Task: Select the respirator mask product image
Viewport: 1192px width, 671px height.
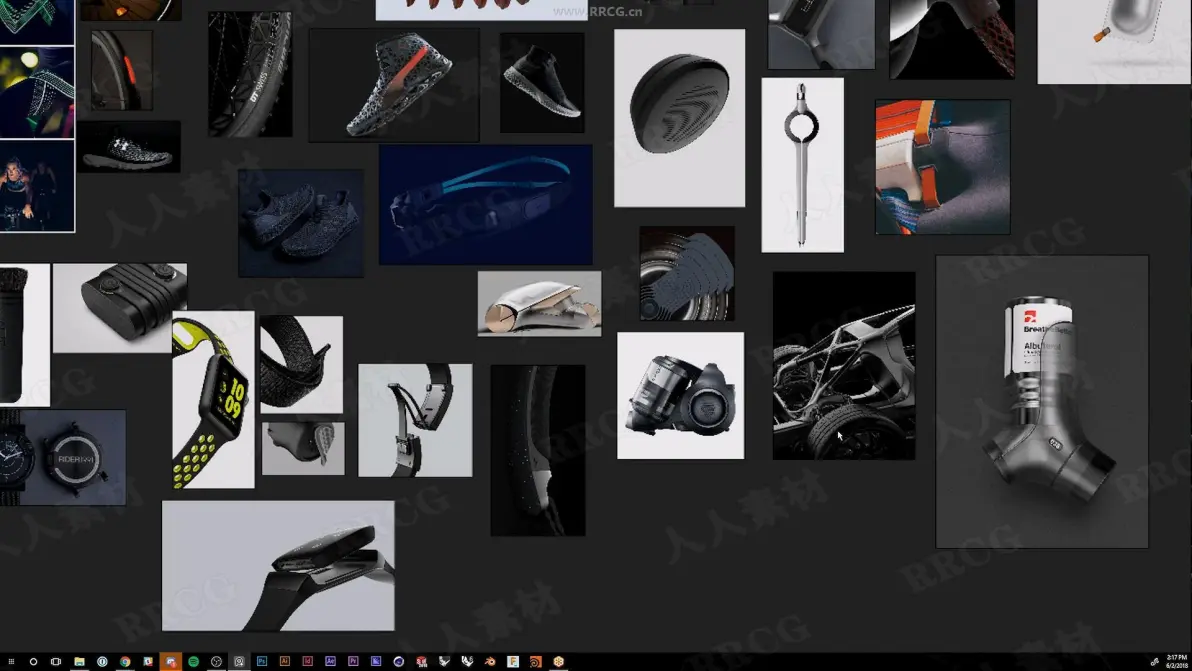Action: tap(680, 395)
